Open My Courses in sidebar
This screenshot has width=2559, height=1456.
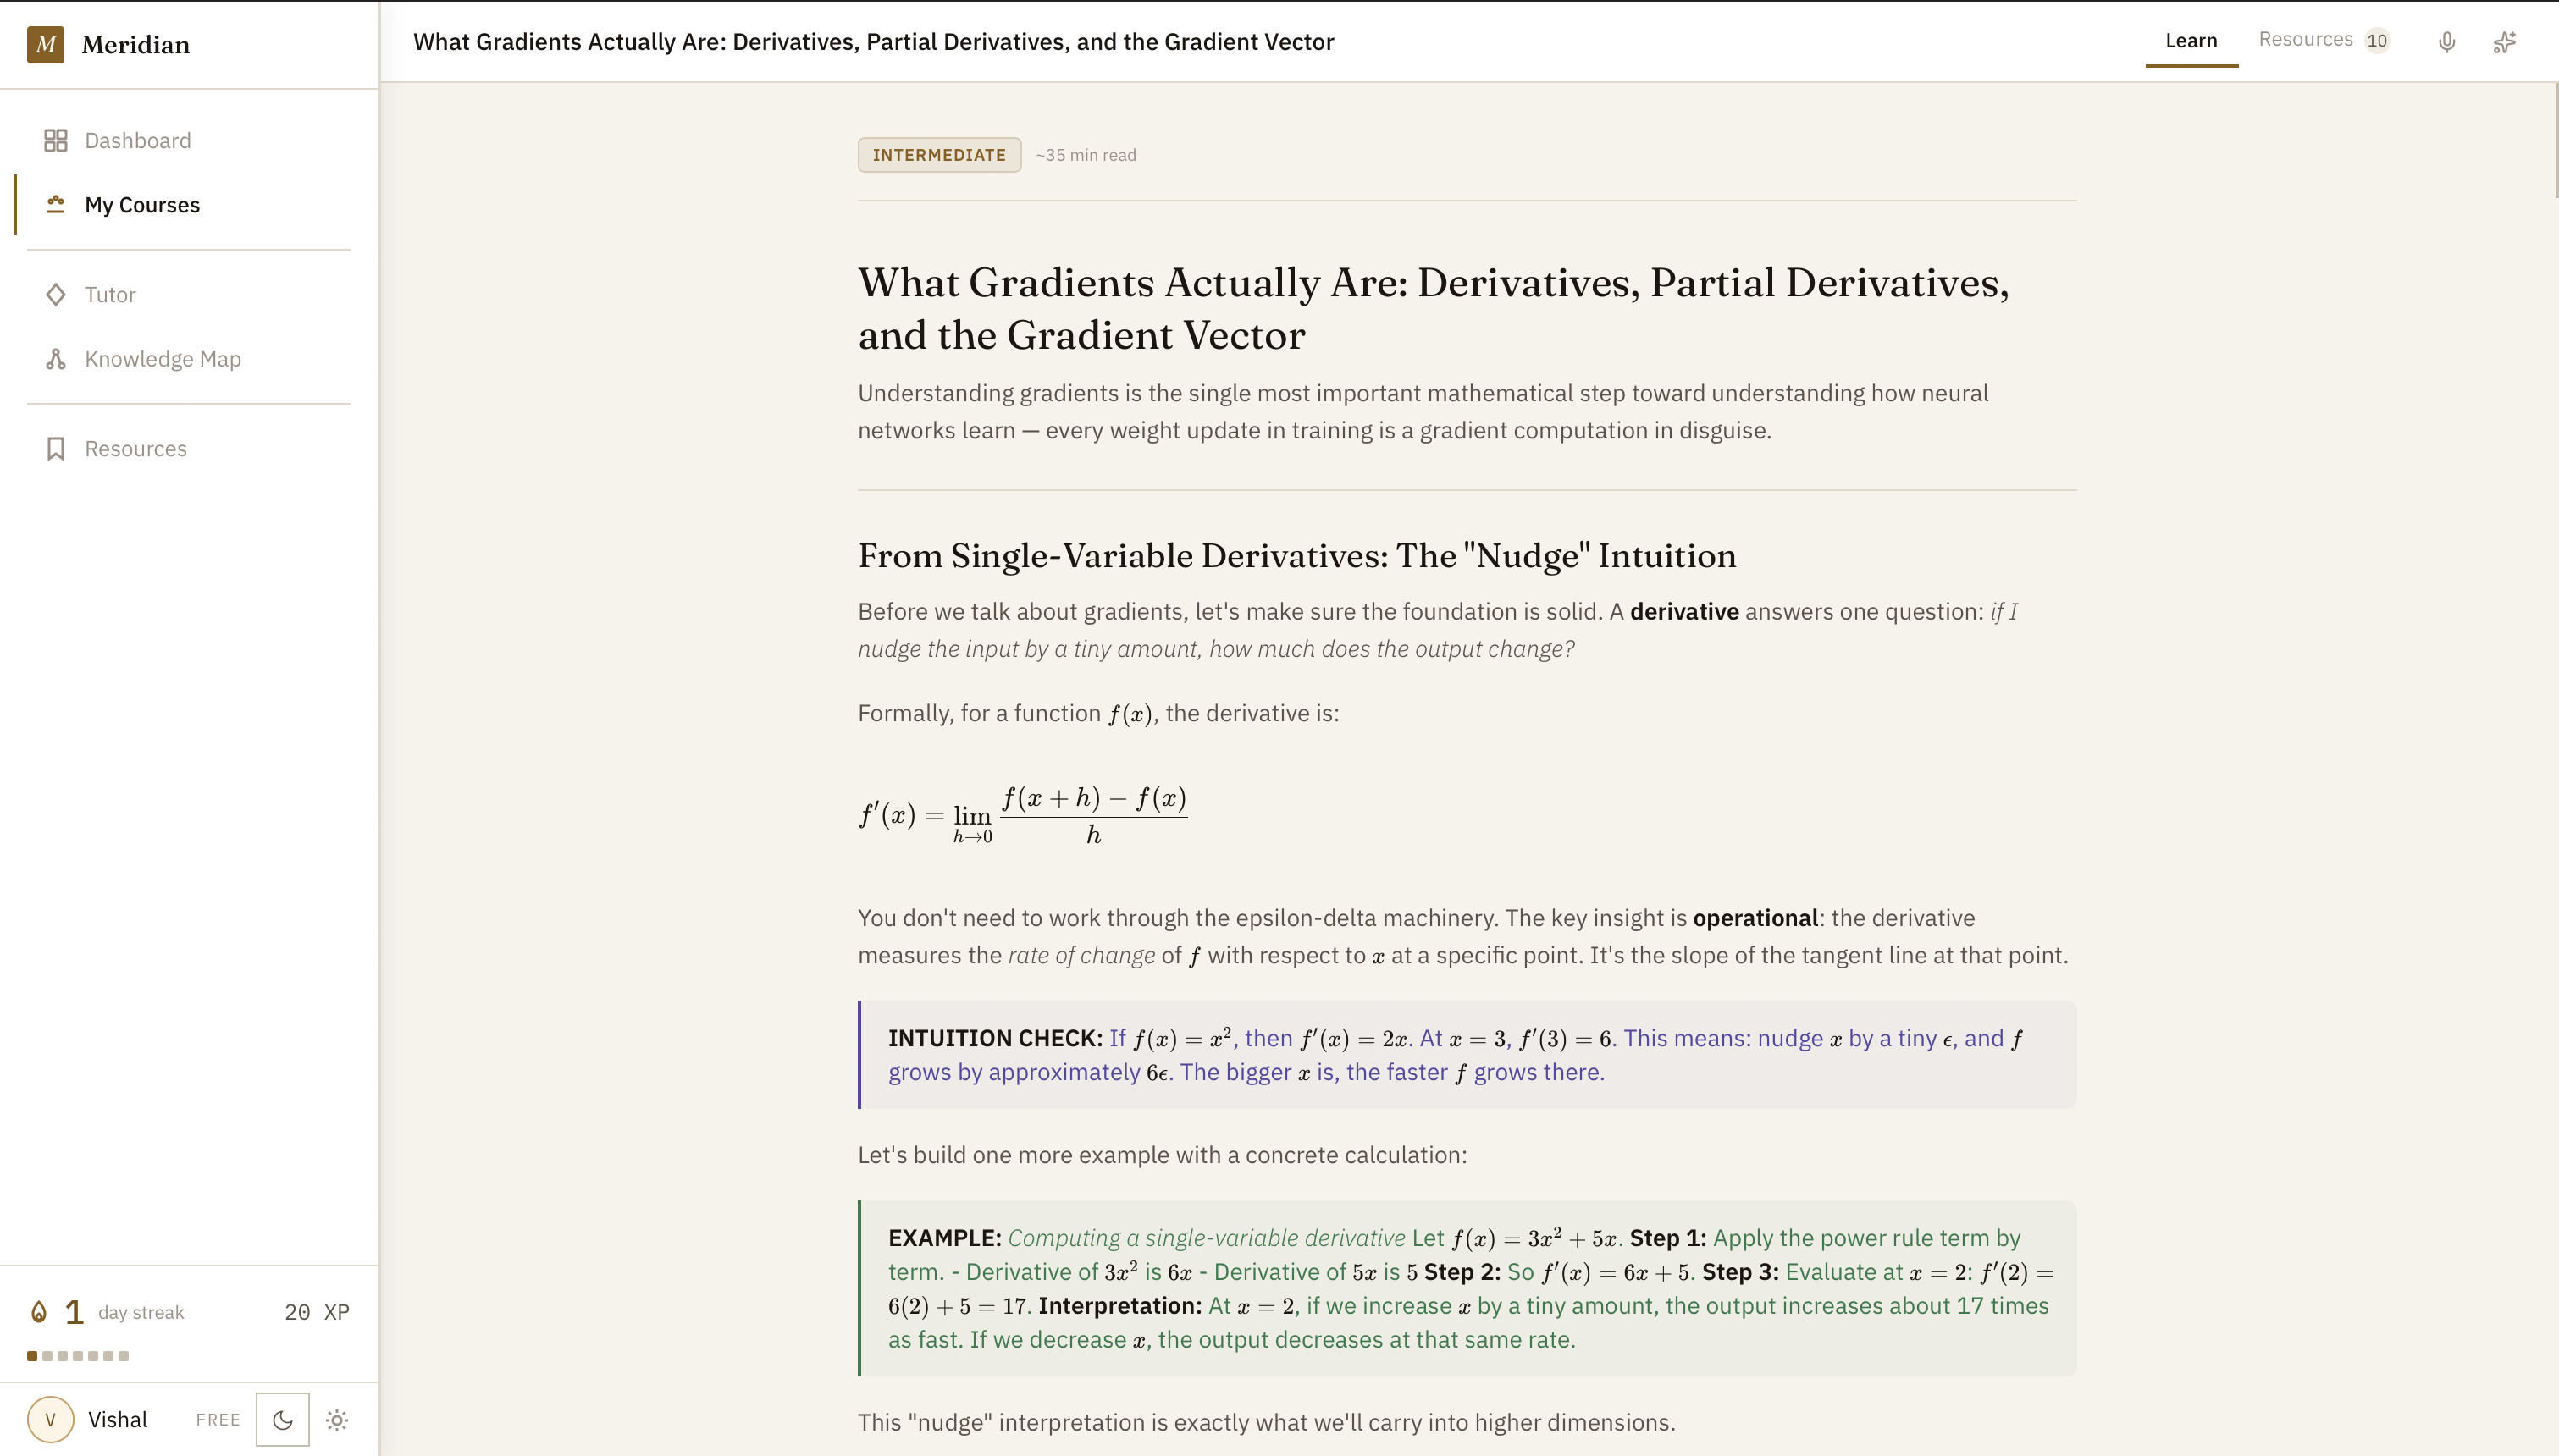click(188, 204)
